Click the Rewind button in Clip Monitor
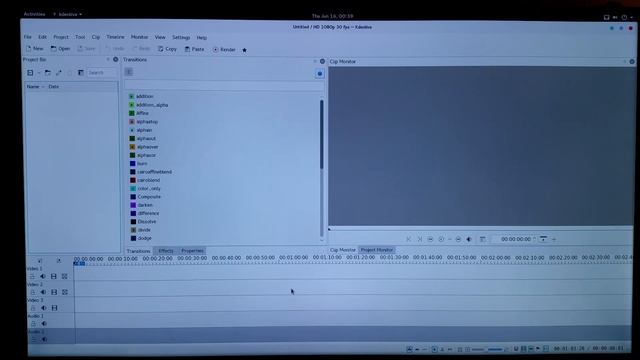This screenshot has height=360, width=640. [x=430, y=239]
